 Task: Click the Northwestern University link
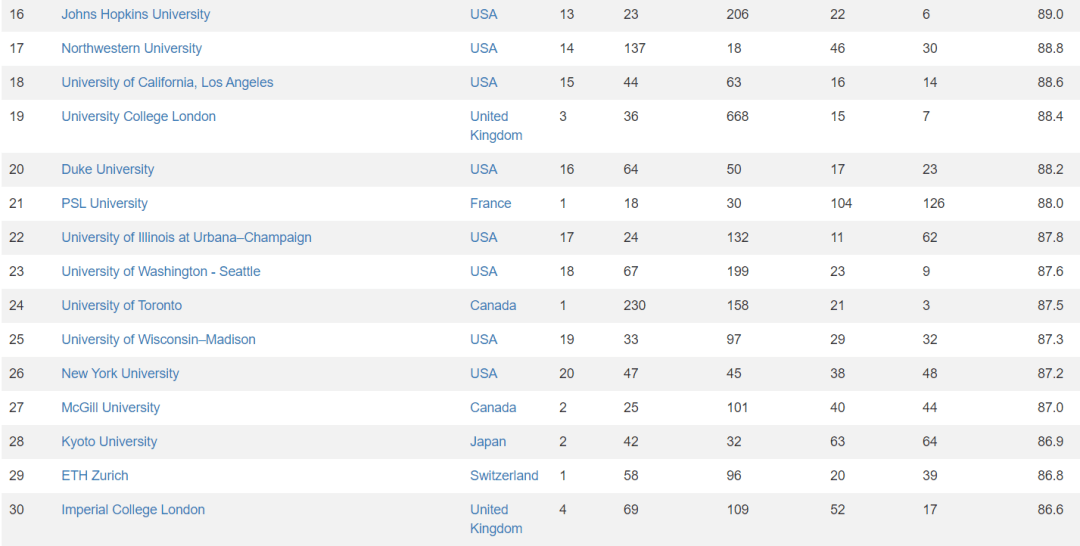tap(131, 49)
